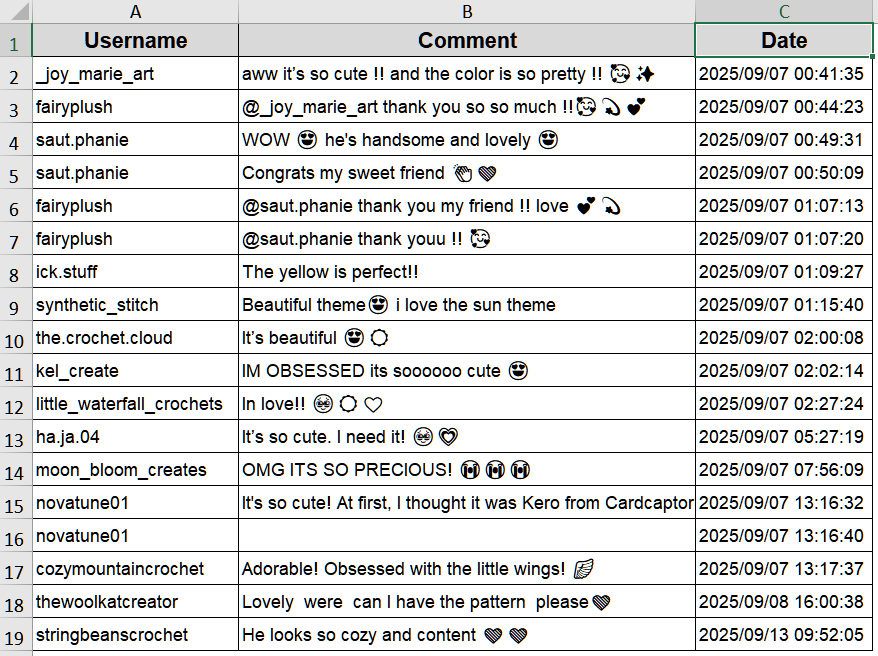Select row 1 by its row number

16,41
